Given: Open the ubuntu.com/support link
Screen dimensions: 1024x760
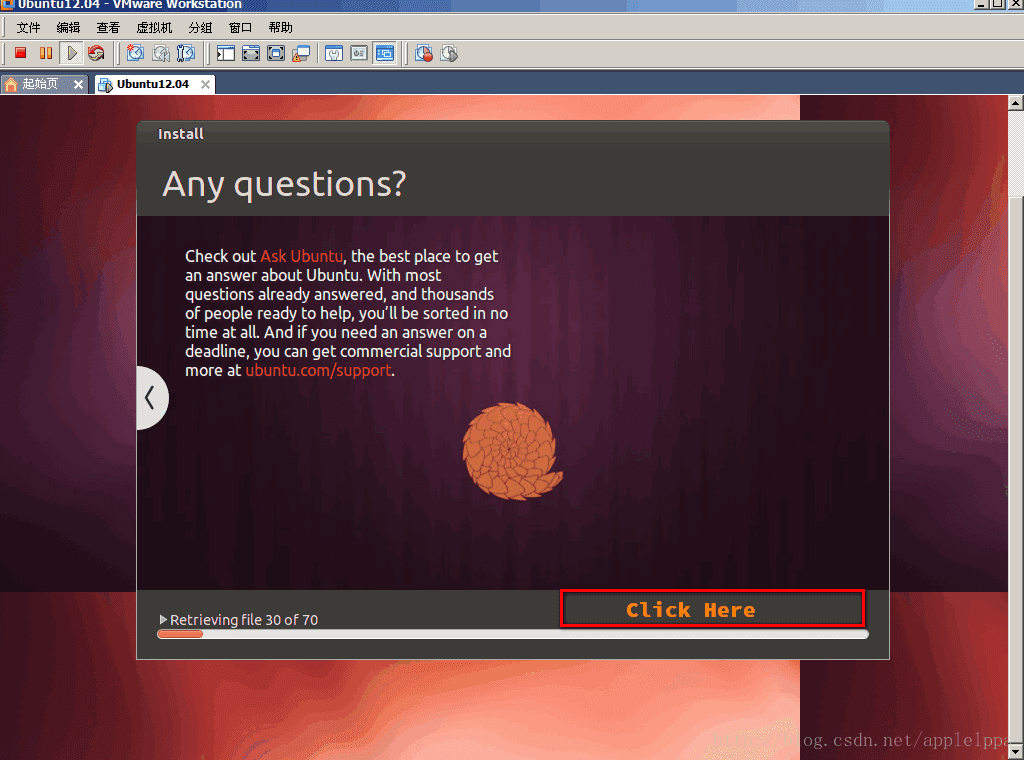Looking at the screenshot, I should (319, 370).
